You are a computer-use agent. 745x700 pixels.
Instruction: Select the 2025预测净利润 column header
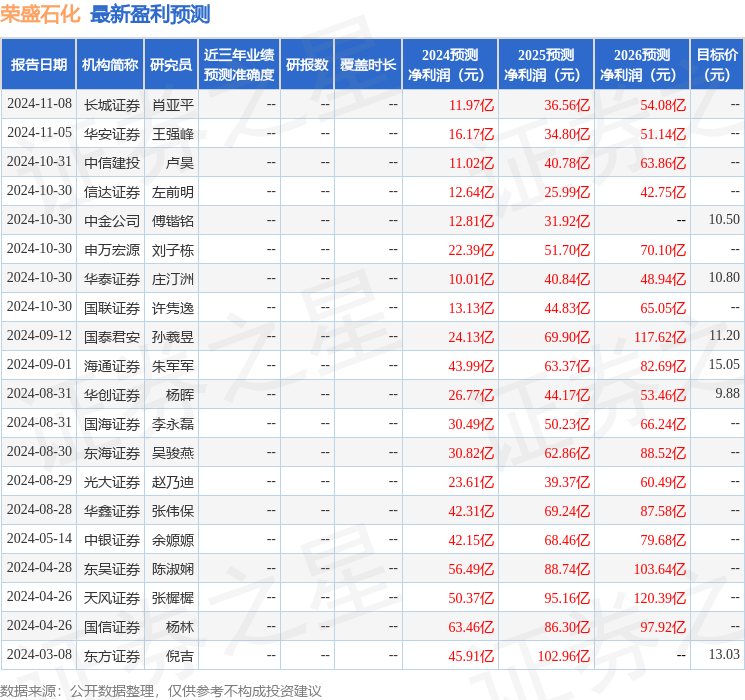click(x=546, y=65)
